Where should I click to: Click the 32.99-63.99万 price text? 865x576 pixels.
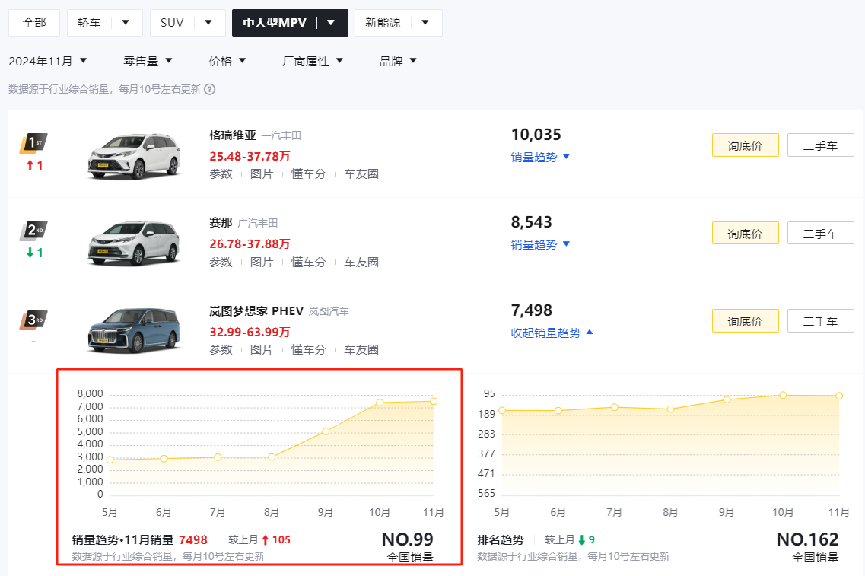click(249, 332)
